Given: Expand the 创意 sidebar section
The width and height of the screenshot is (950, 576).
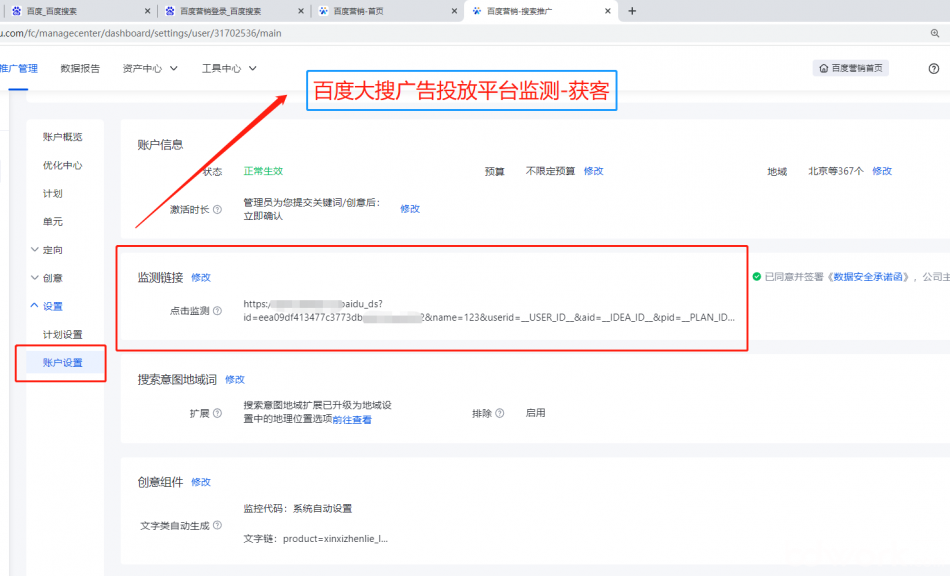Looking at the screenshot, I should coord(47,278).
